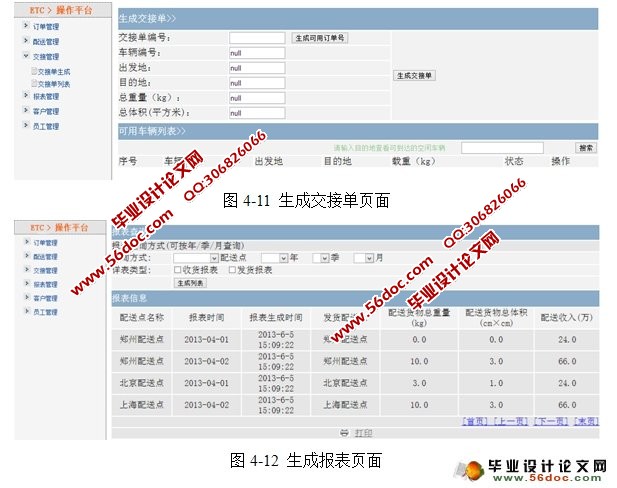
Task: Click the page icon beside 交接单列表
Action: (33, 84)
